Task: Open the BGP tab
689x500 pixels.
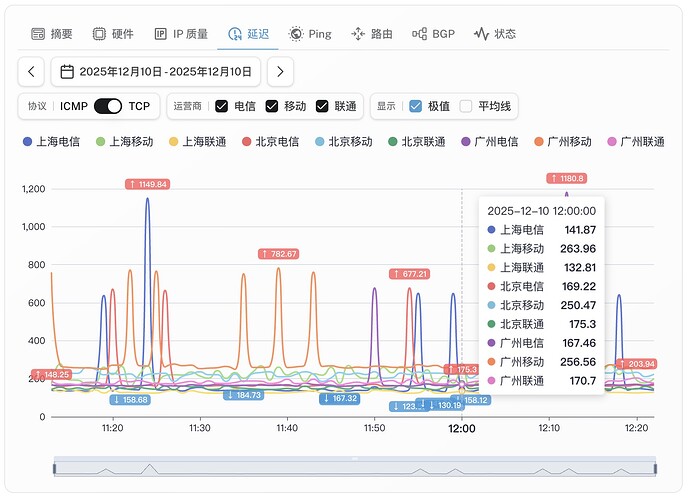Action: click(x=433, y=34)
